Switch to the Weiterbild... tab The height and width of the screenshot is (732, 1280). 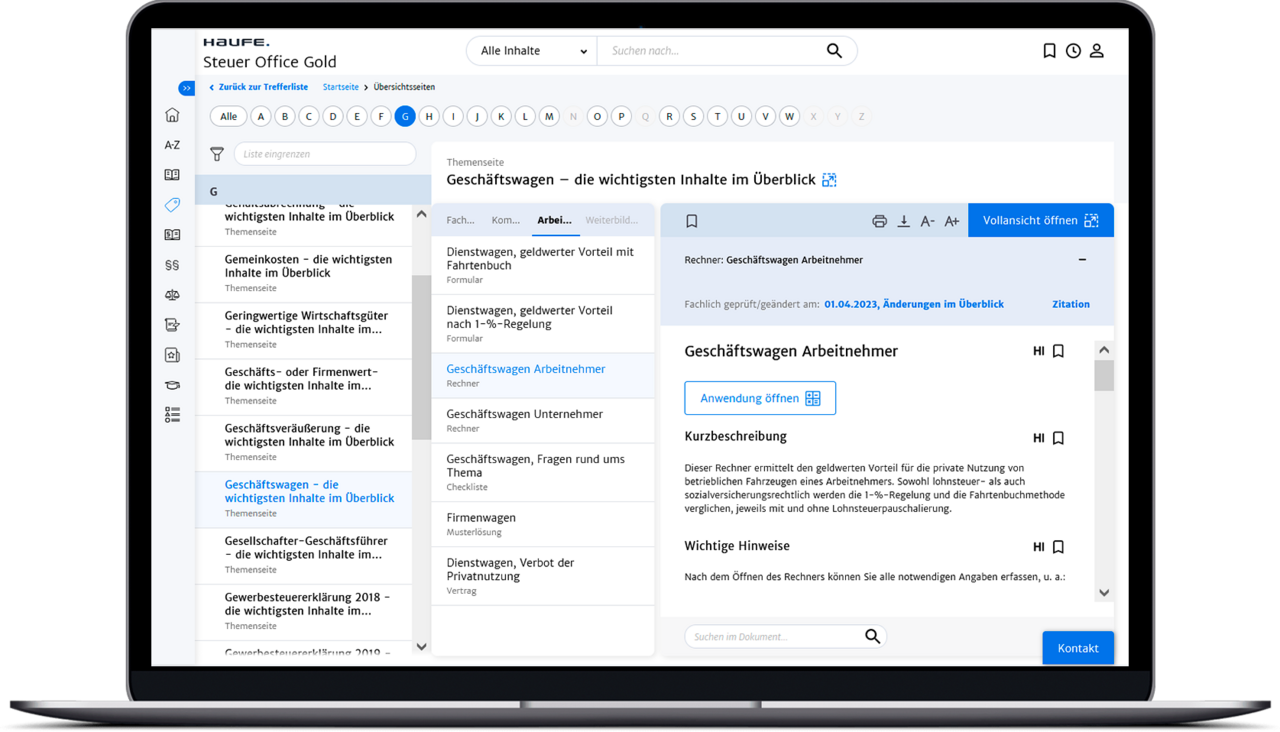coord(612,220)
